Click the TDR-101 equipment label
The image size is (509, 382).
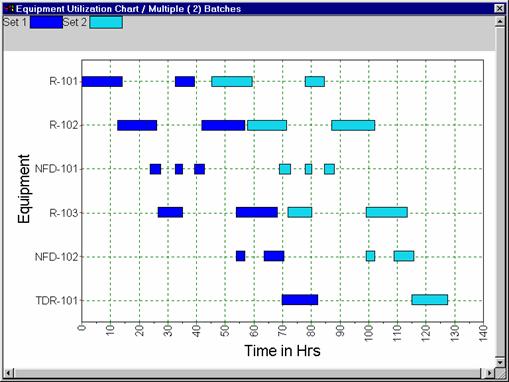tap(56, 301)
